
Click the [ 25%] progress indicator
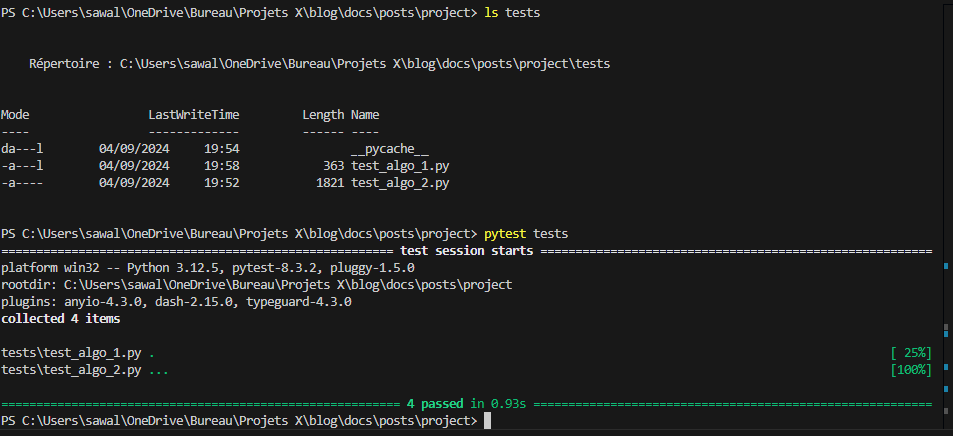pos(911,353)
